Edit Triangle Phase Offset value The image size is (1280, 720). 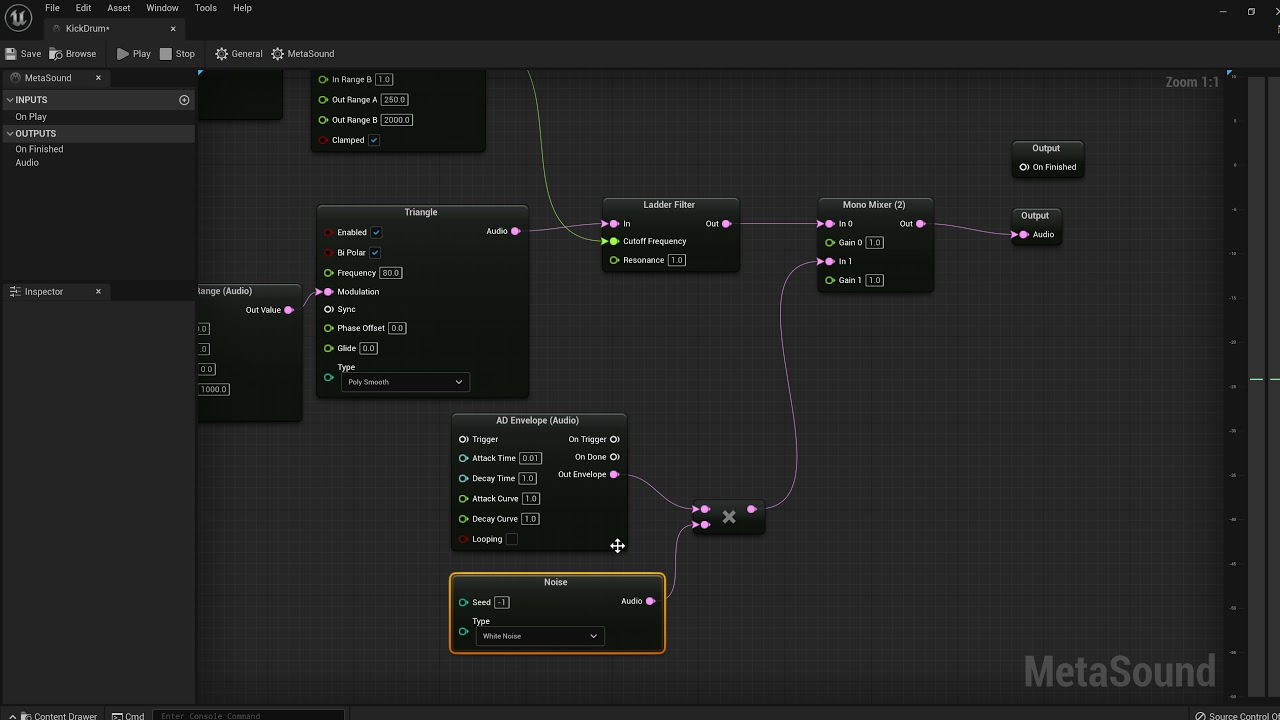point(397,328)
